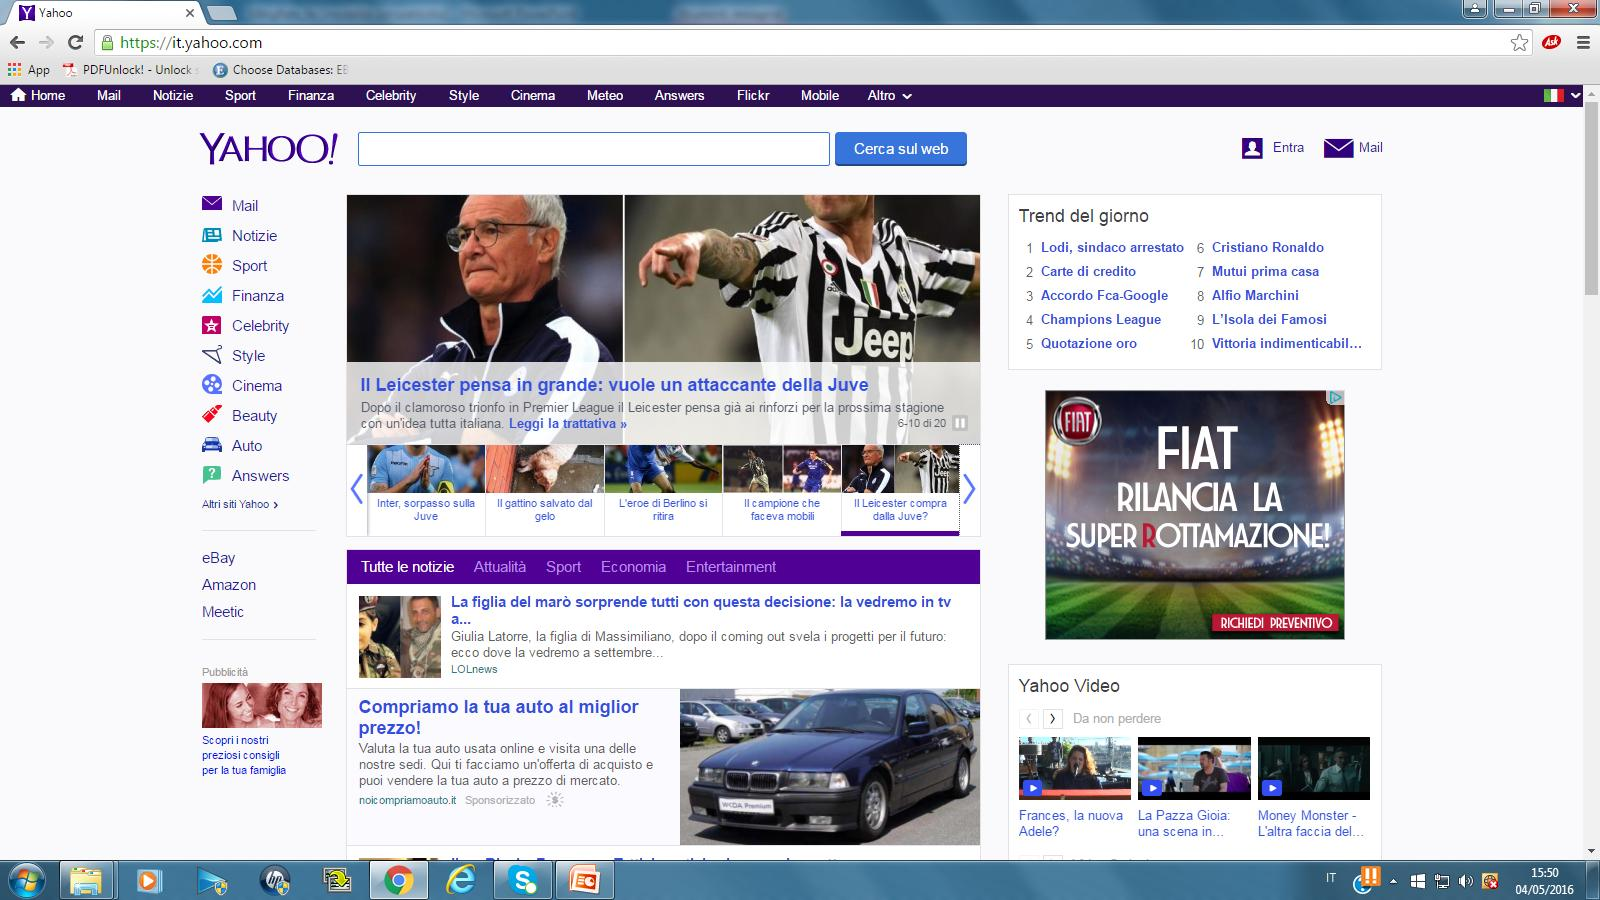Image resolution: width=1600 pixels, height=900 pixels.
Task: Expand Altri siti Yahoo link
Action: [x=240, y=504]
